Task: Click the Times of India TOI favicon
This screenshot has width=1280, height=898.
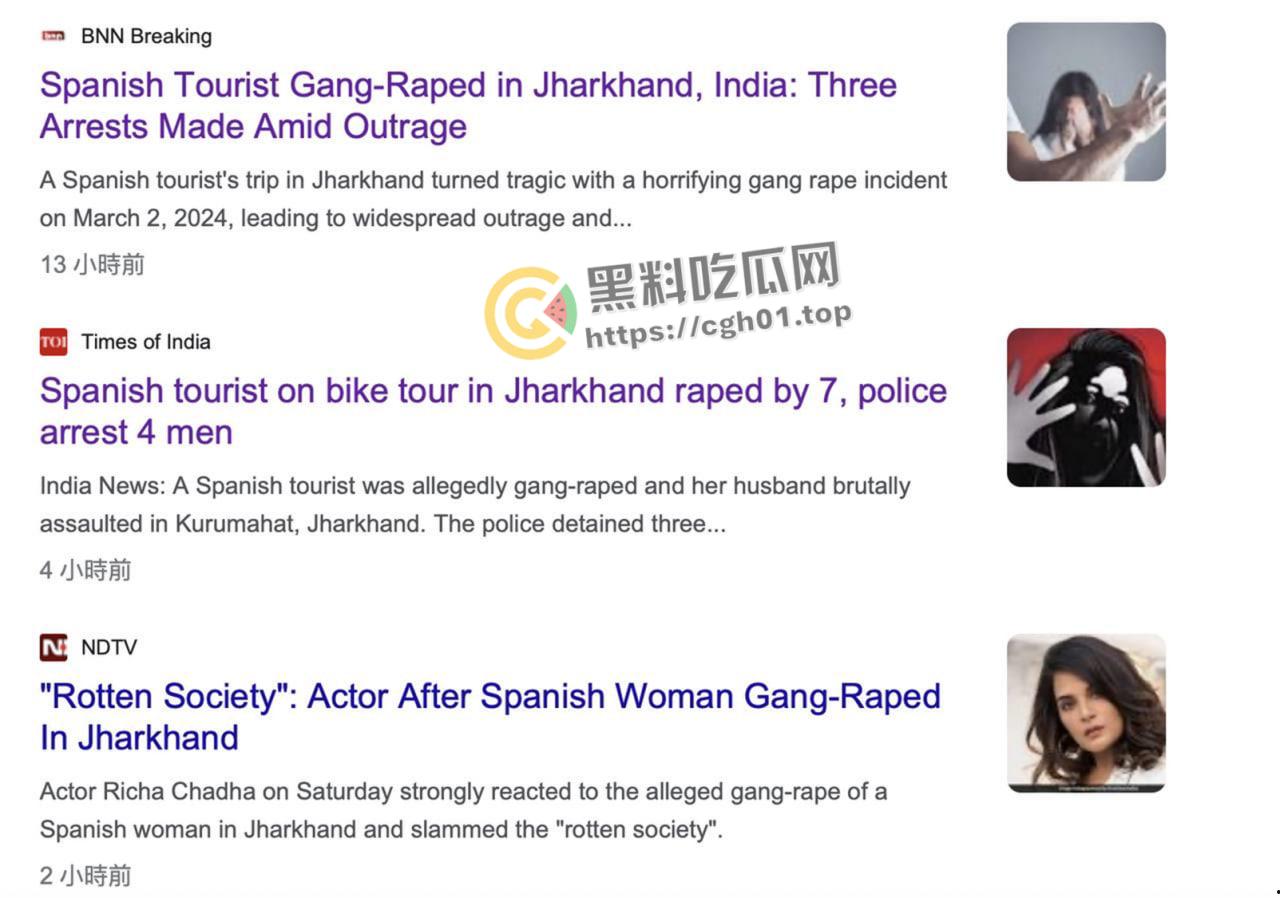Action: click(x=53, y=342)
